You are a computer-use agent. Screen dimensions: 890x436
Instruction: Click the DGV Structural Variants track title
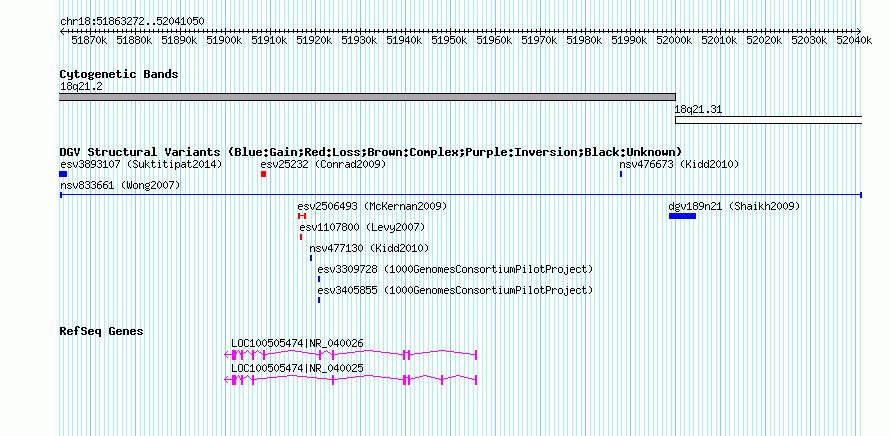point(371,152)
